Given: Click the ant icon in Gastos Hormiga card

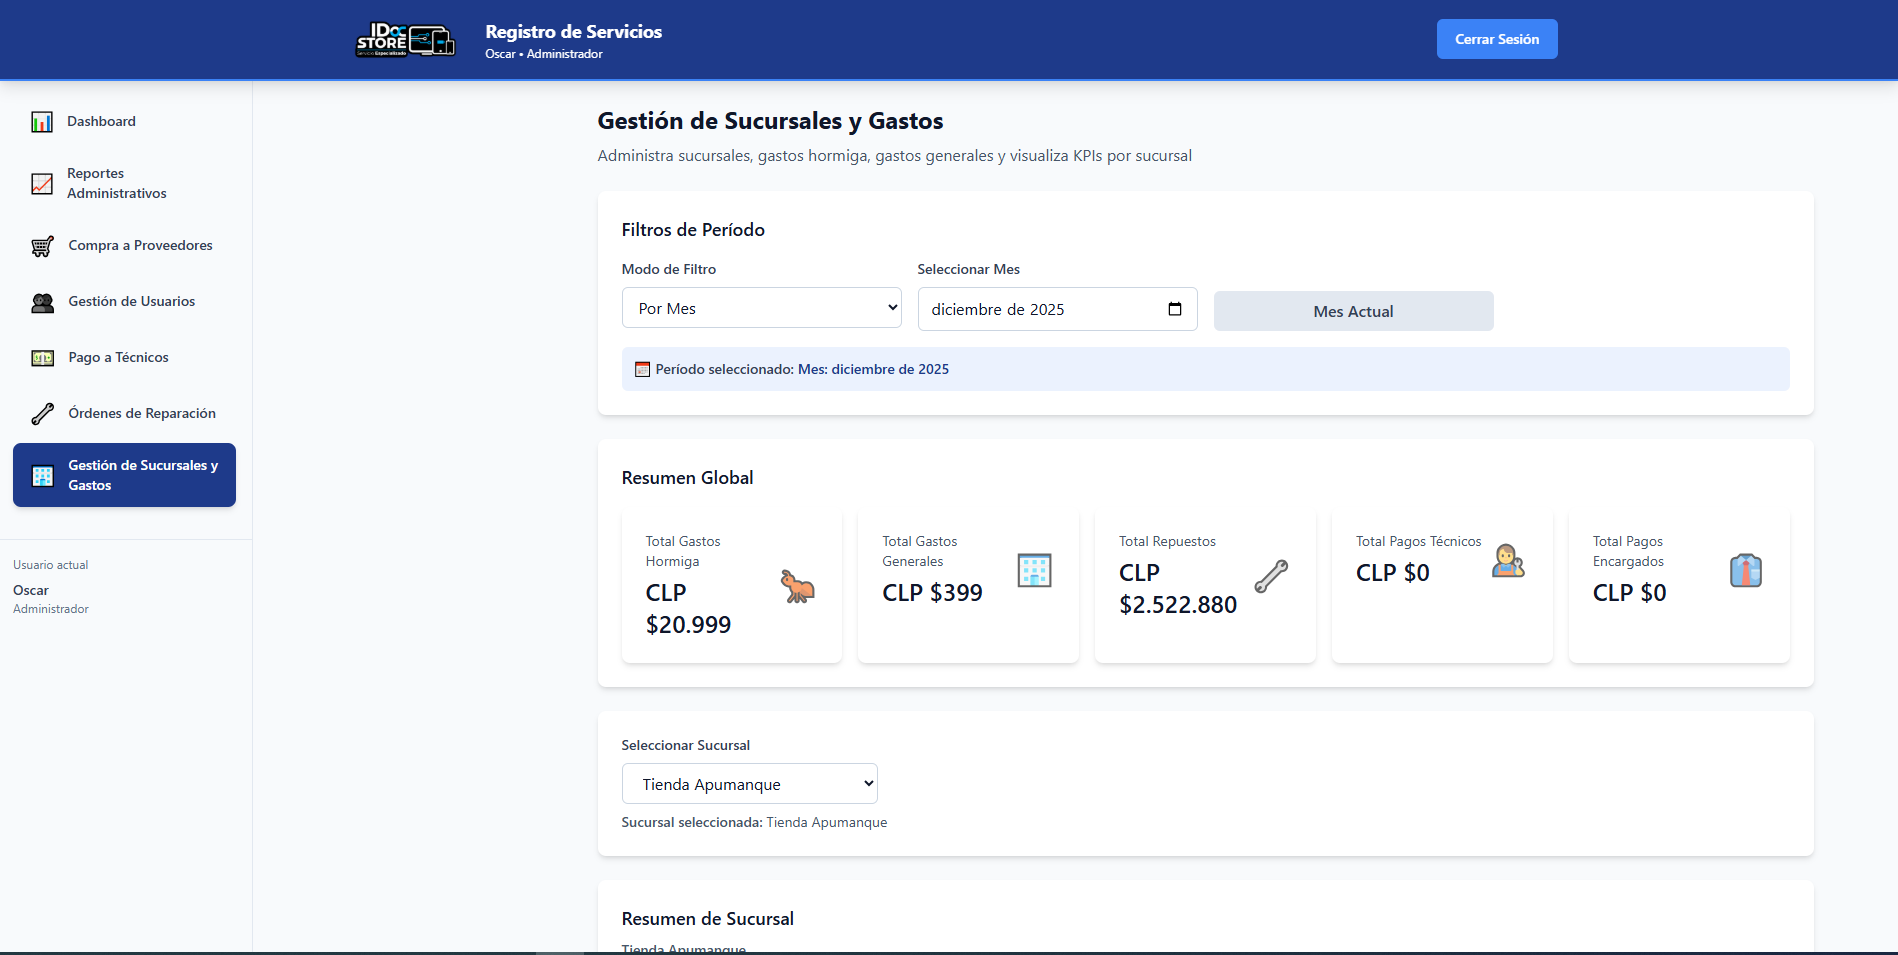Looking at the screenshot, I should point(797,586).
